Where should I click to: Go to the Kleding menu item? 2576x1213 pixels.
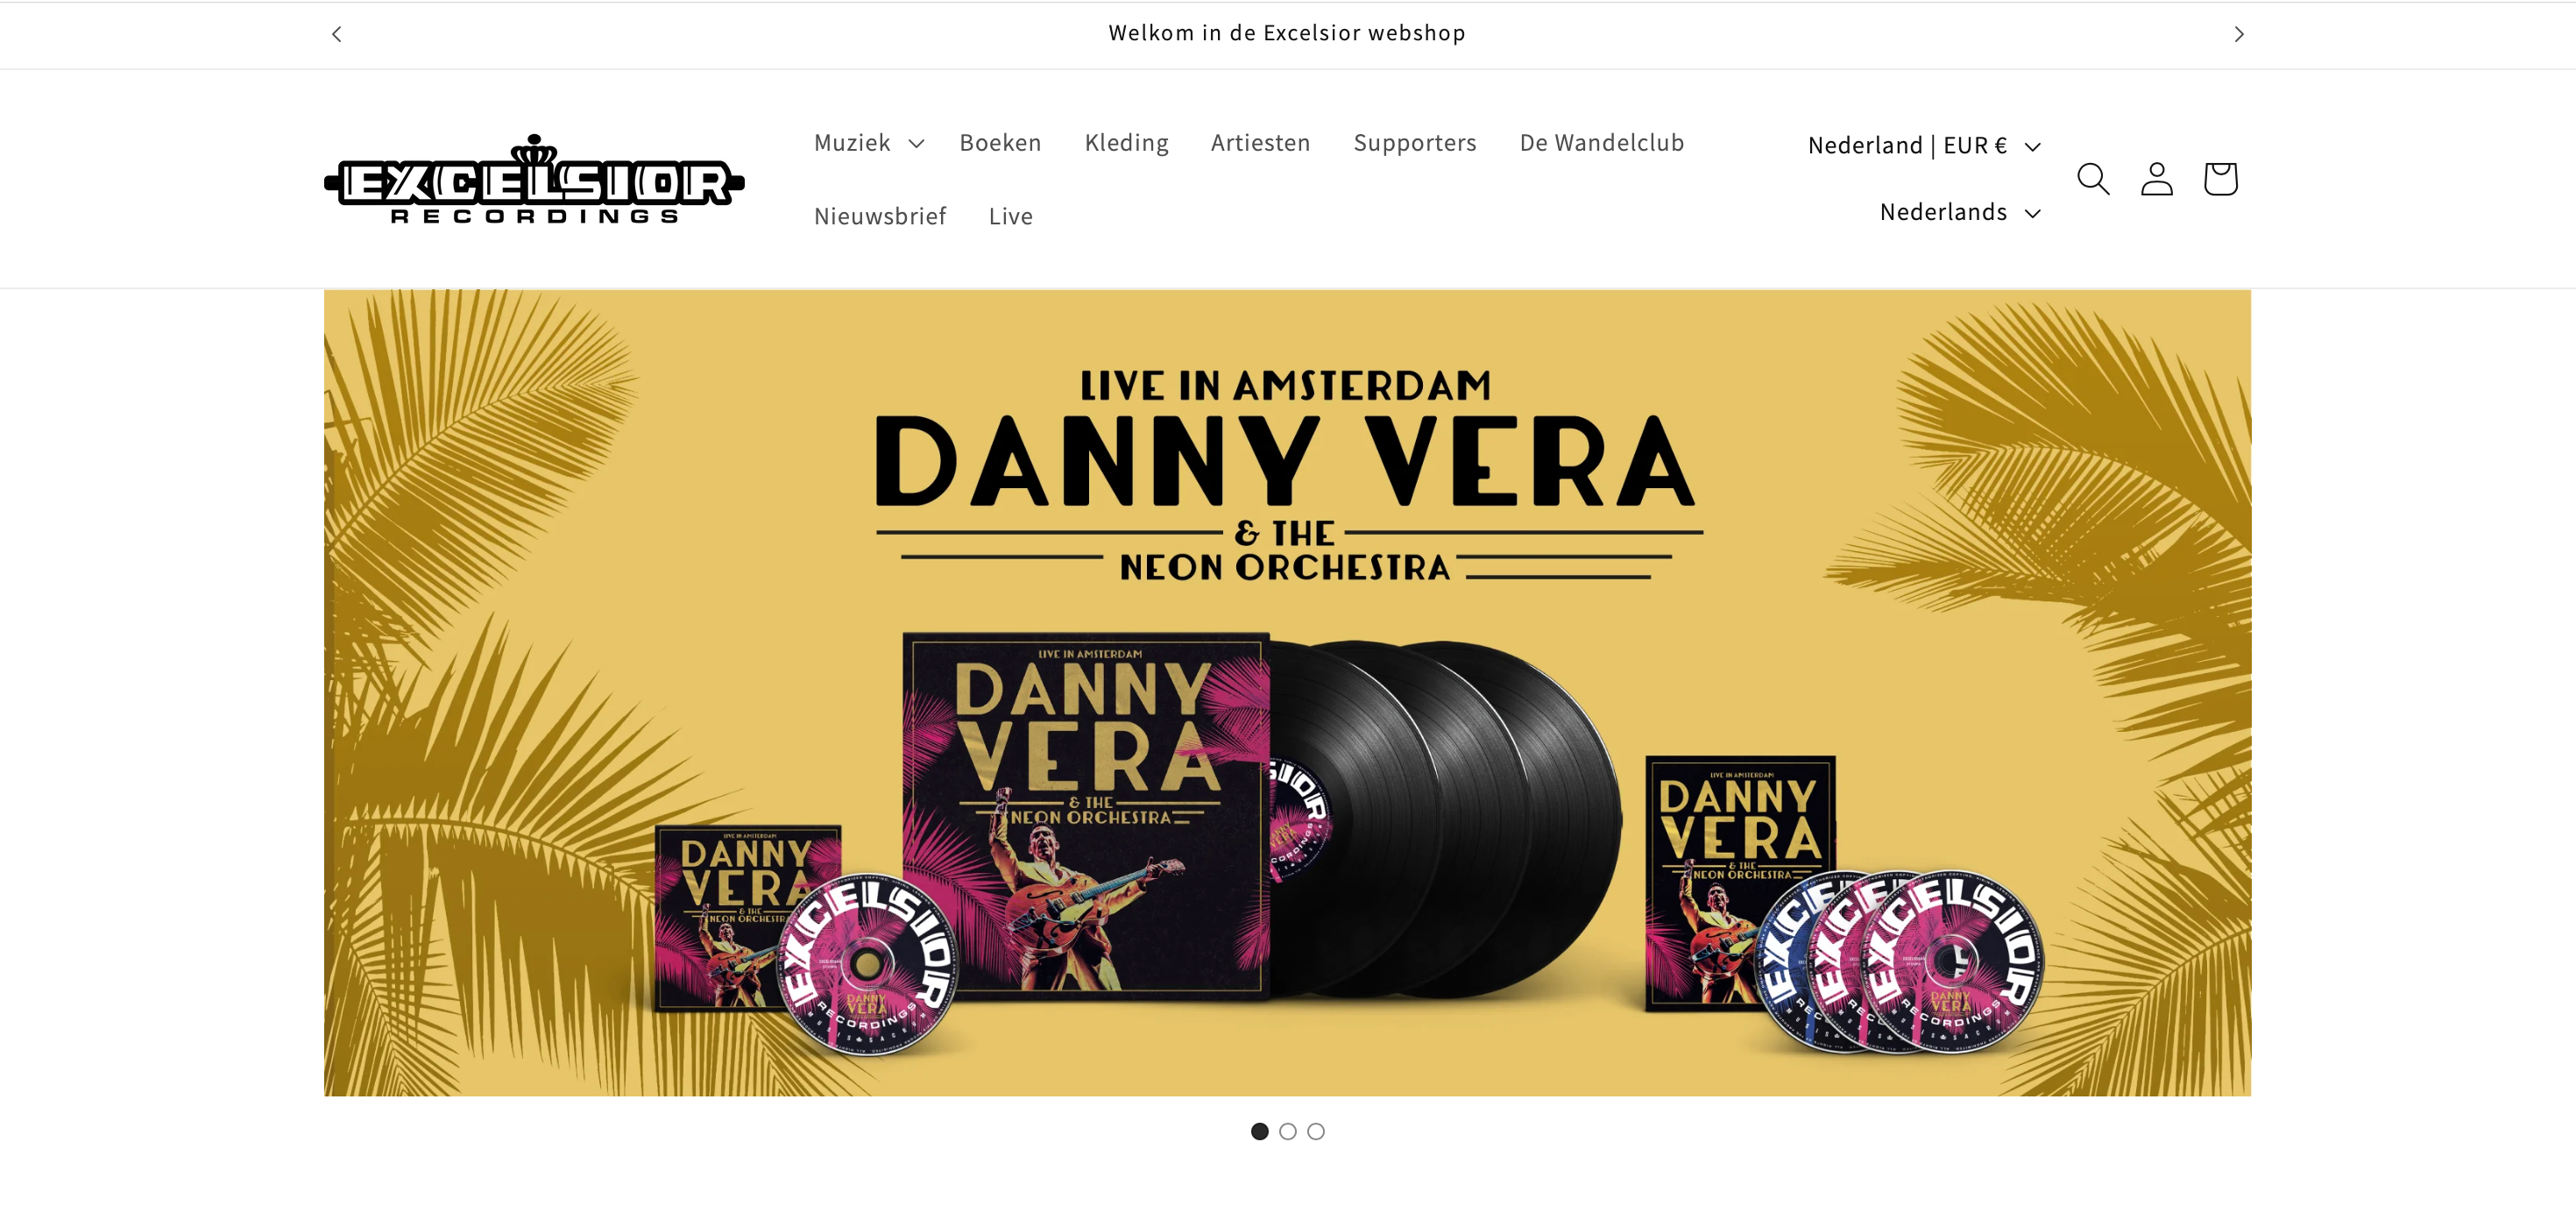coord(1127,143)
